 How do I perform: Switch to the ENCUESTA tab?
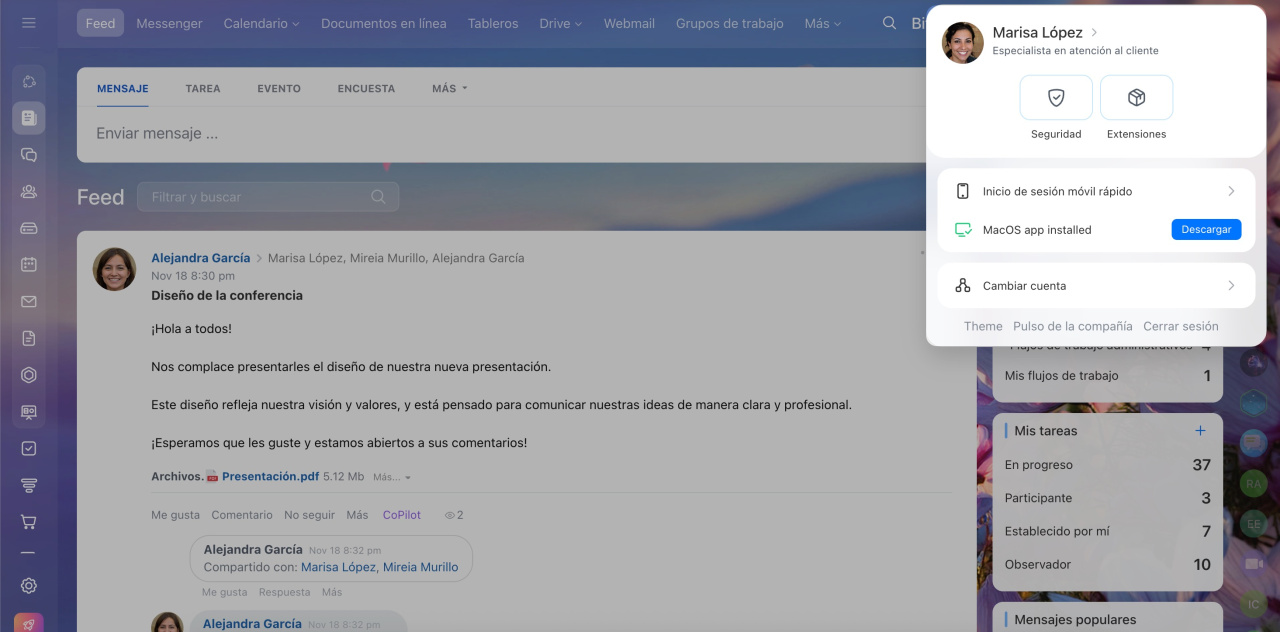click(x=366, y=88)
